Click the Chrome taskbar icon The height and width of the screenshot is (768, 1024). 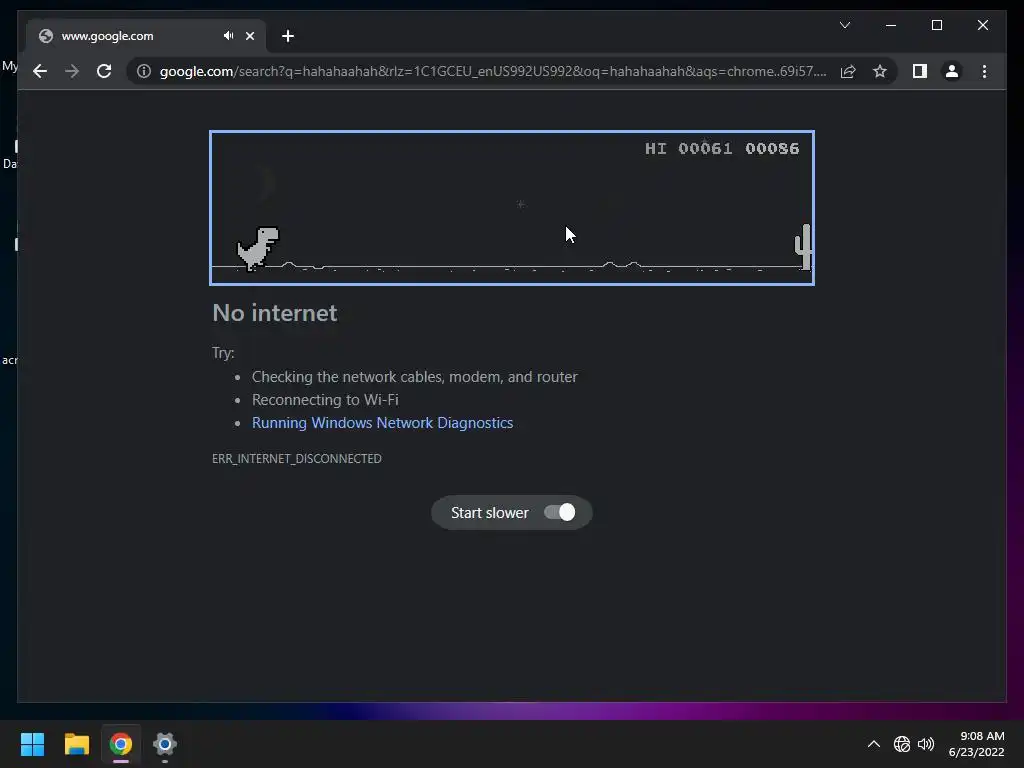[x=121, y=744]
